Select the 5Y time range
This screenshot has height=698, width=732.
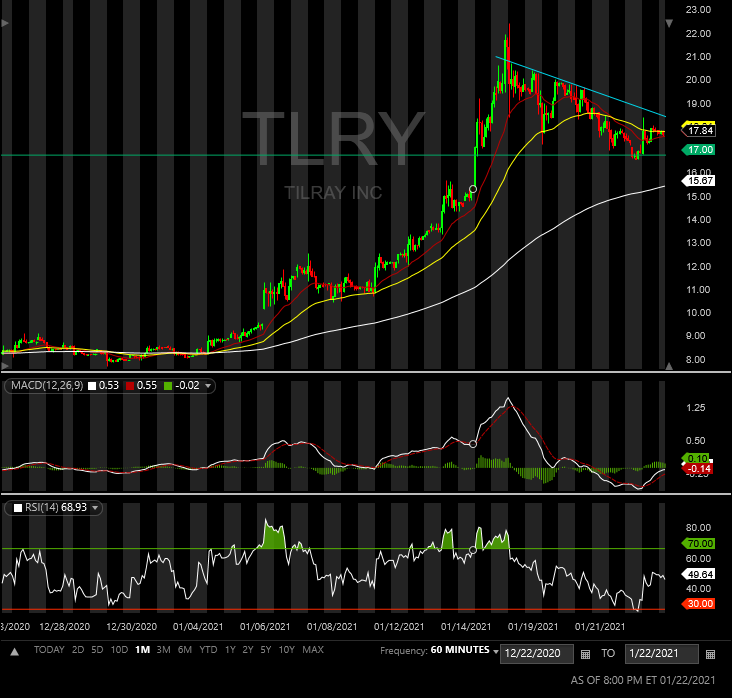click(x=266, y=650)
